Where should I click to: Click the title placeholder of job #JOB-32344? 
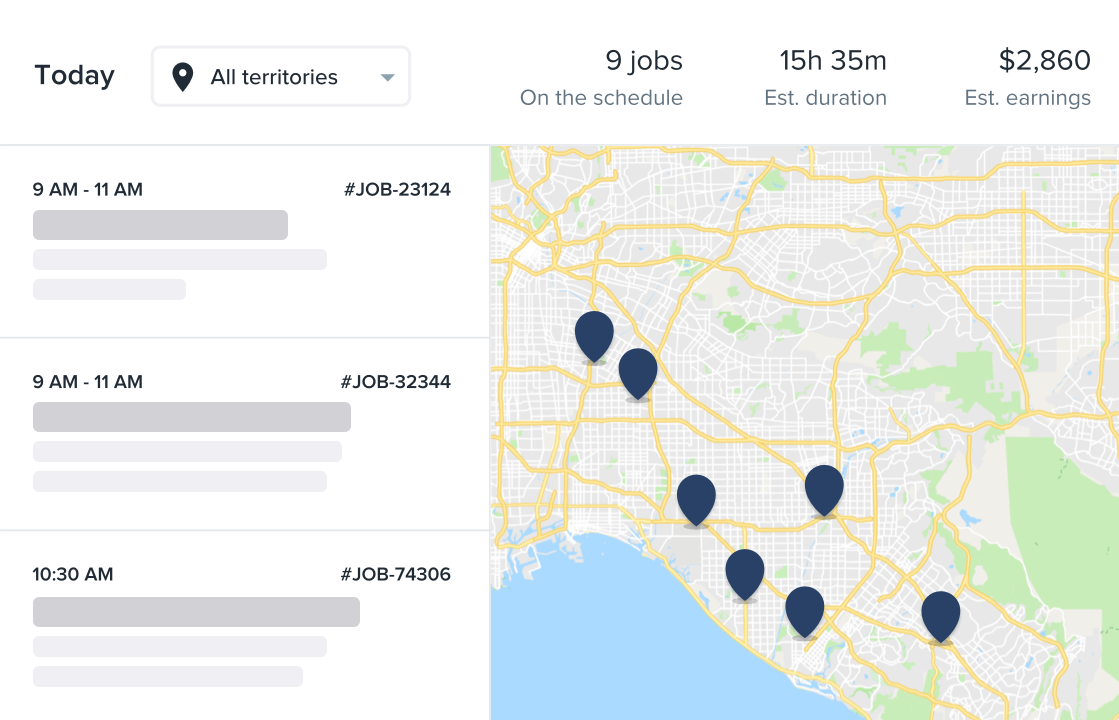pyautogui.click(x=192, y=417)
